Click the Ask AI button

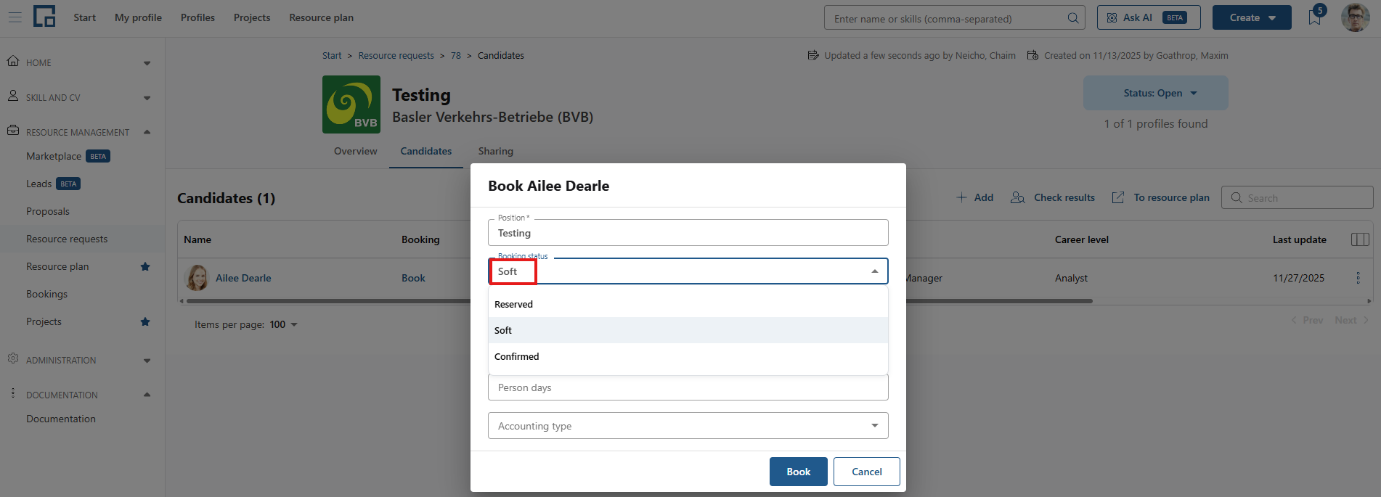[1148, 18]
